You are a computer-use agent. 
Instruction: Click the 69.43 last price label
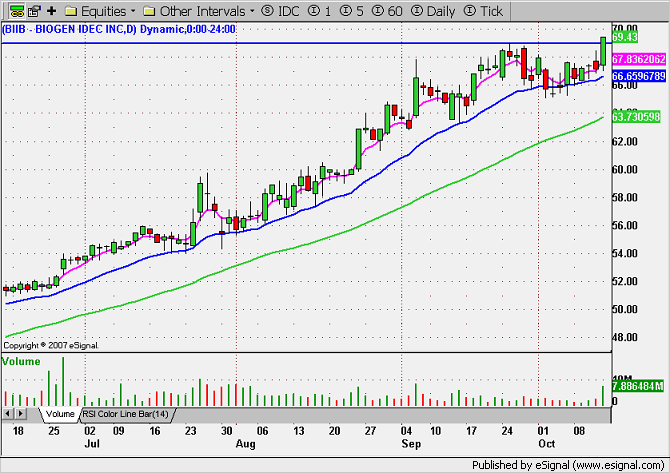tap(624, 37)
